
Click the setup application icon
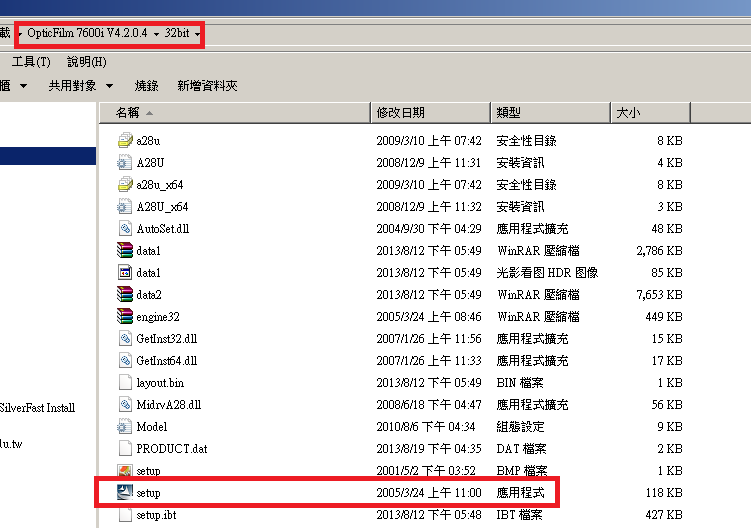click(124, 493)
